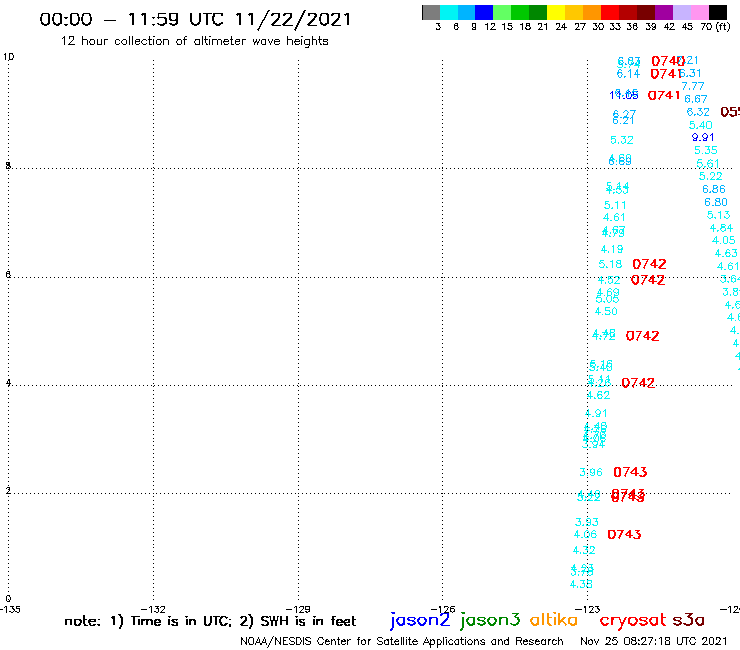Click the wave height value '5.32'
This screenshot has height=650, width=740.
pyautogui.click(x=622, y=140)
